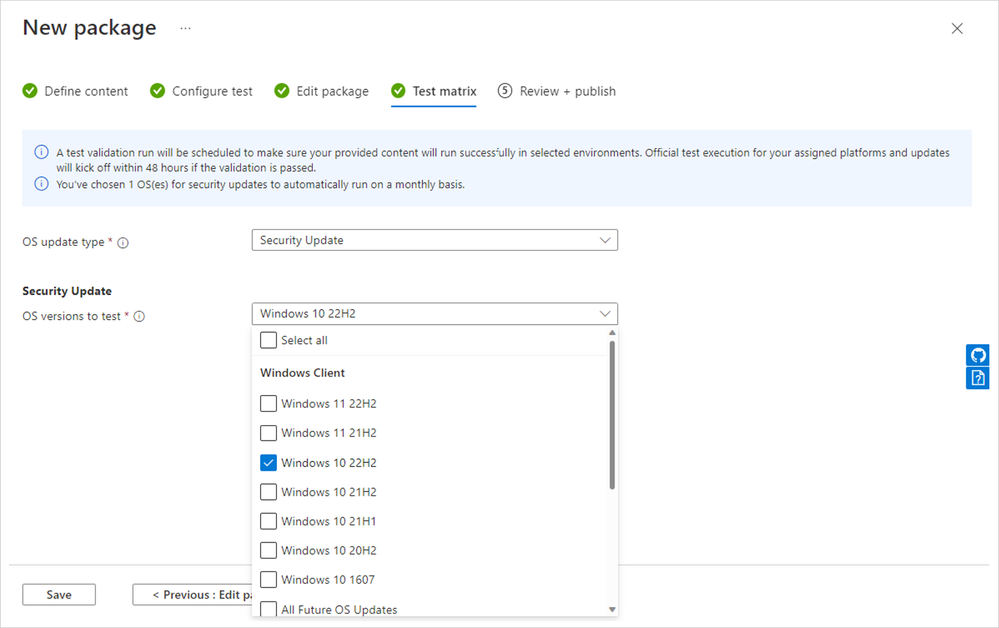Click the dropdown list scroll down arrow
This screenshot has height=628, width=999.
pos(612,610)
